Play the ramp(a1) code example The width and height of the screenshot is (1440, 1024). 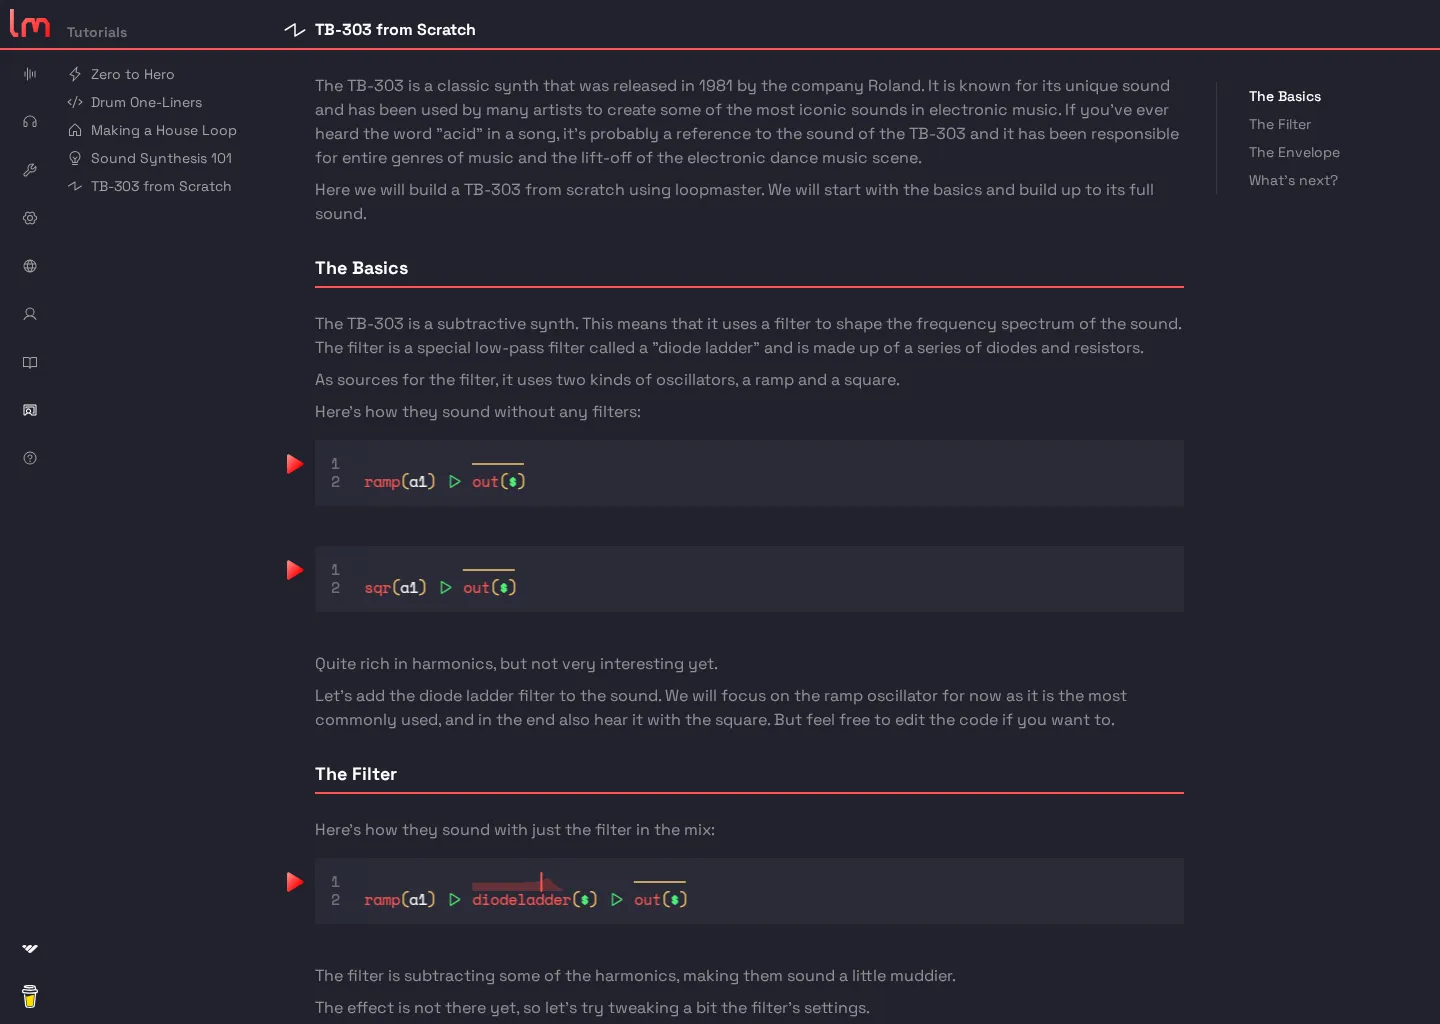tap(295, 464)
